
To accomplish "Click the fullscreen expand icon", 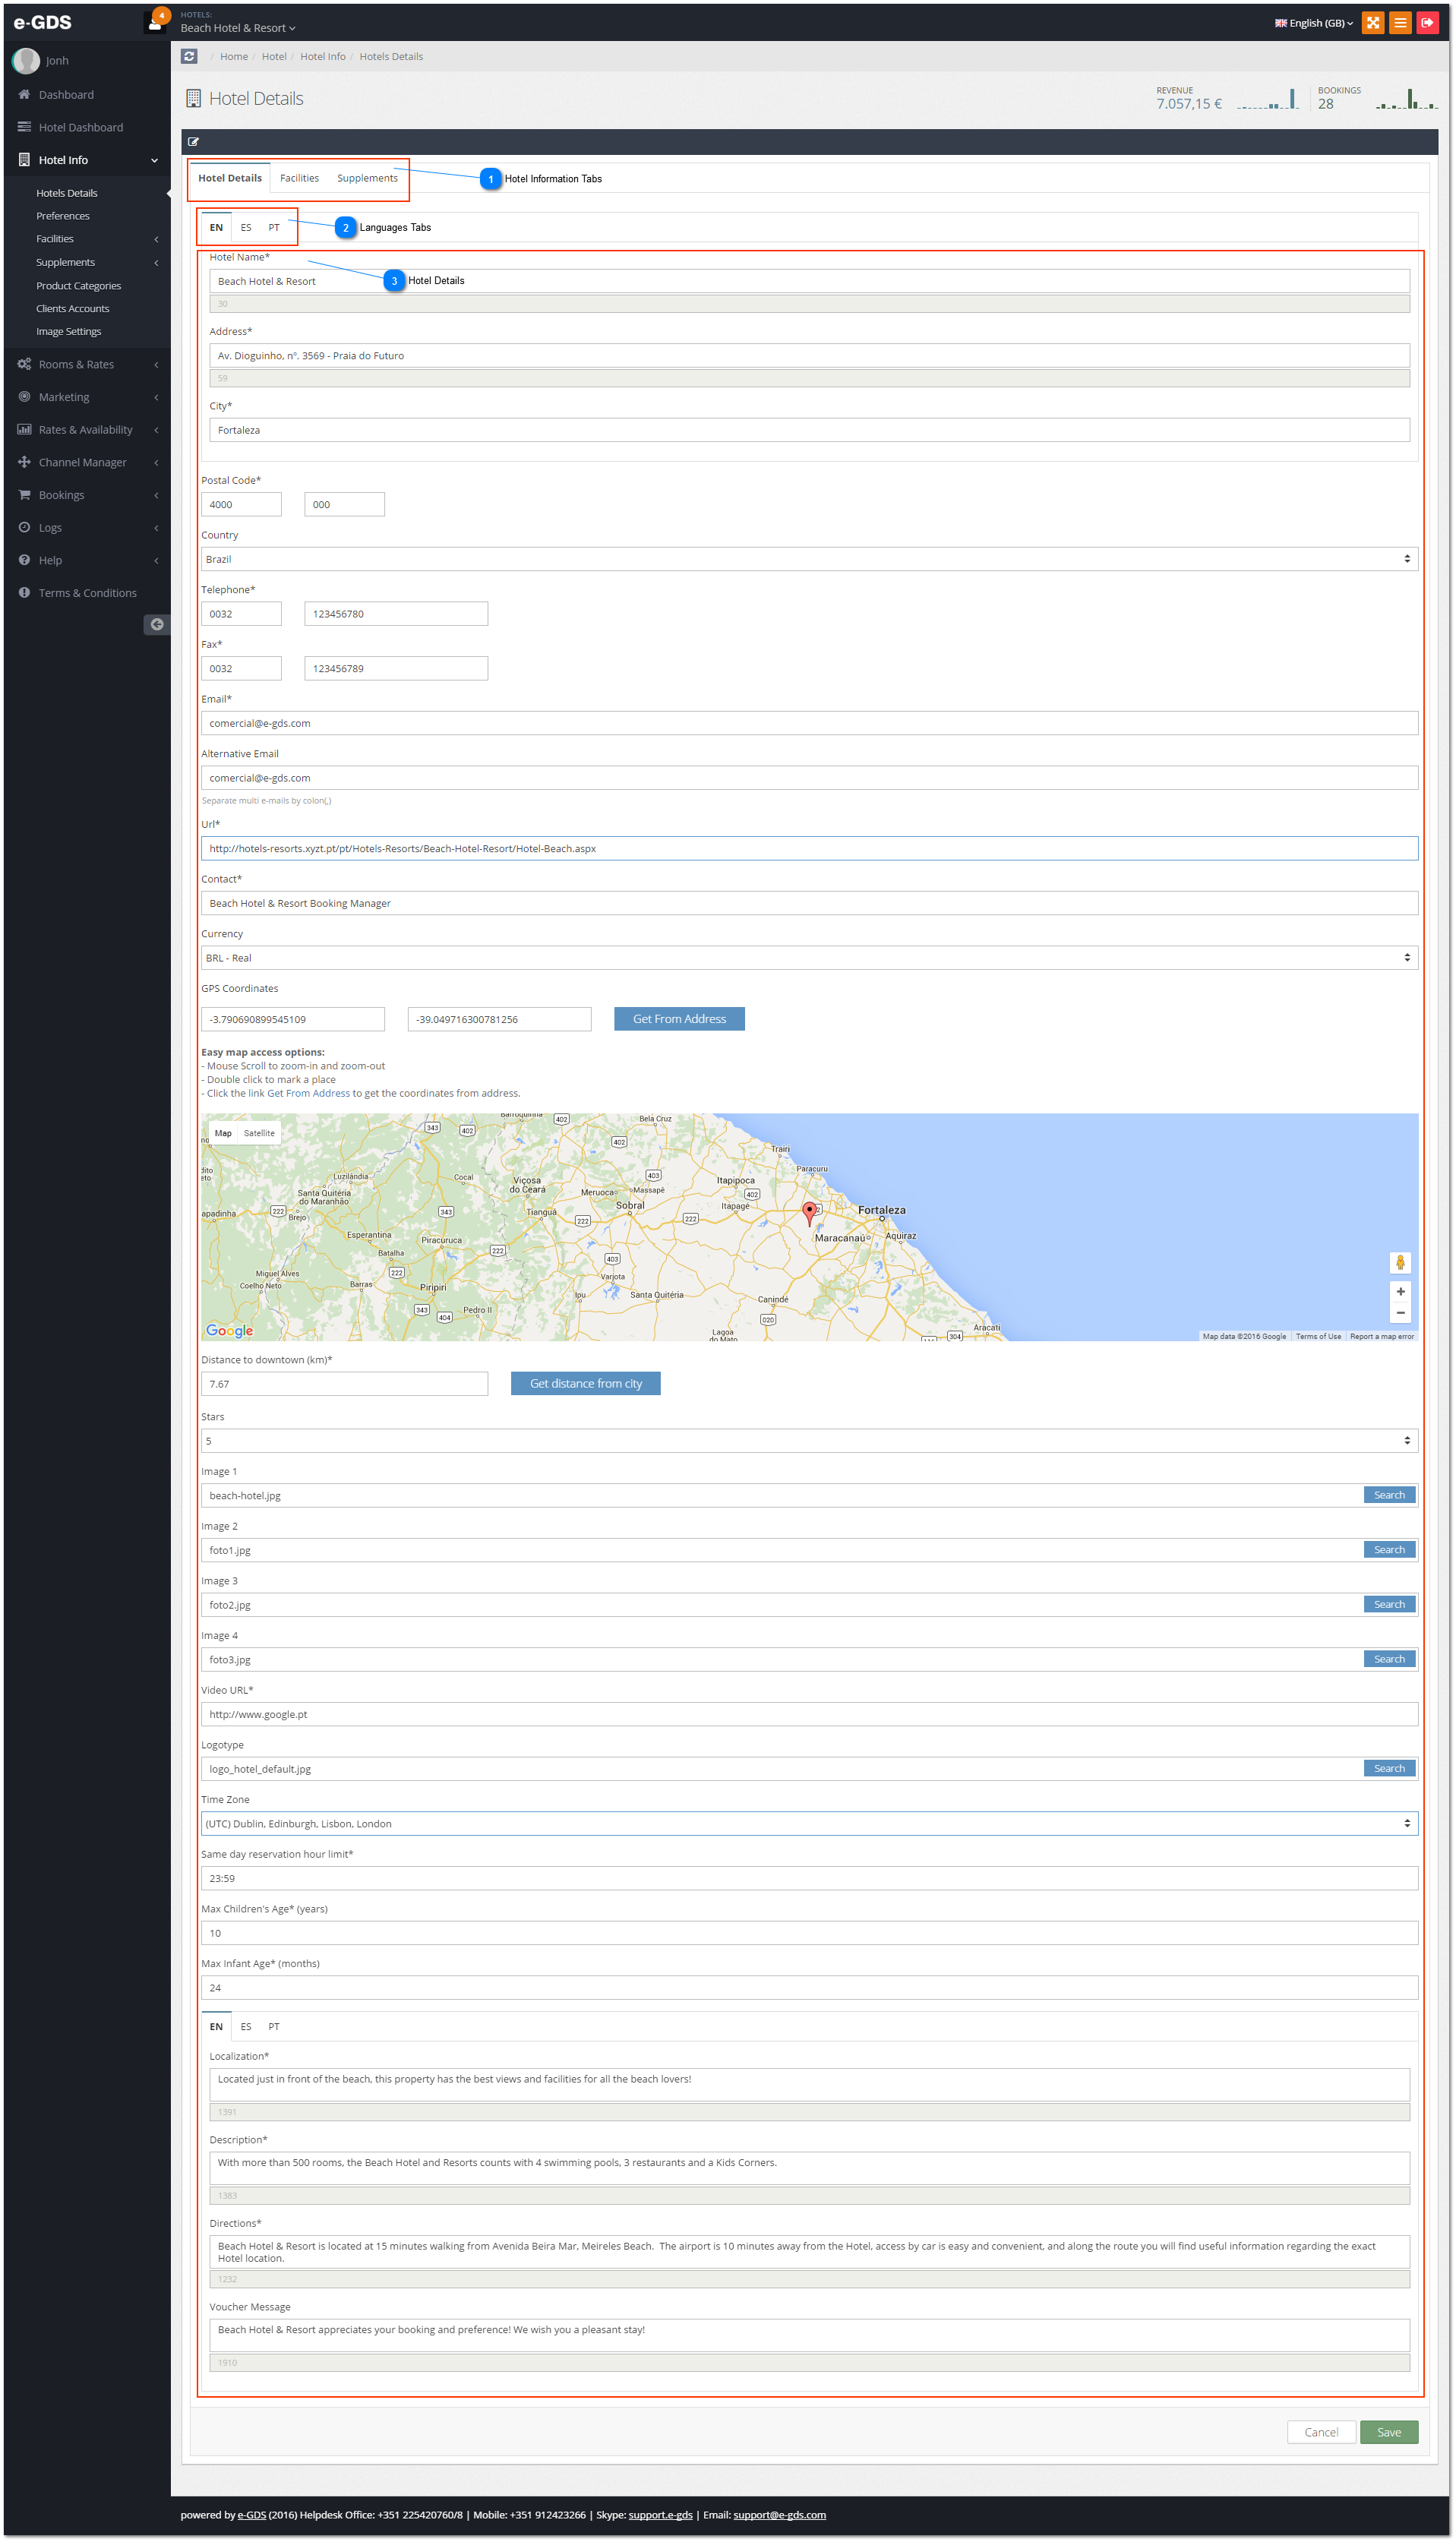I will pyautogui.click(x=1373, y=22).
